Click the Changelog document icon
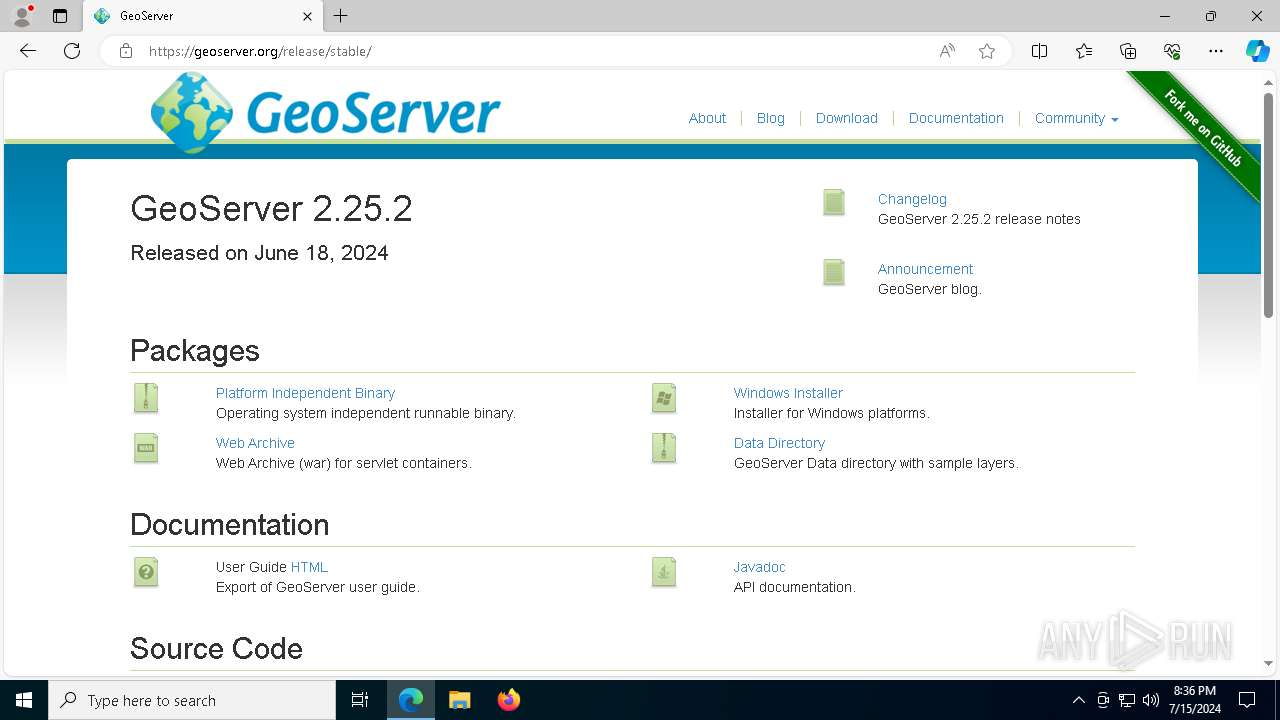 (x=834, y=202)
